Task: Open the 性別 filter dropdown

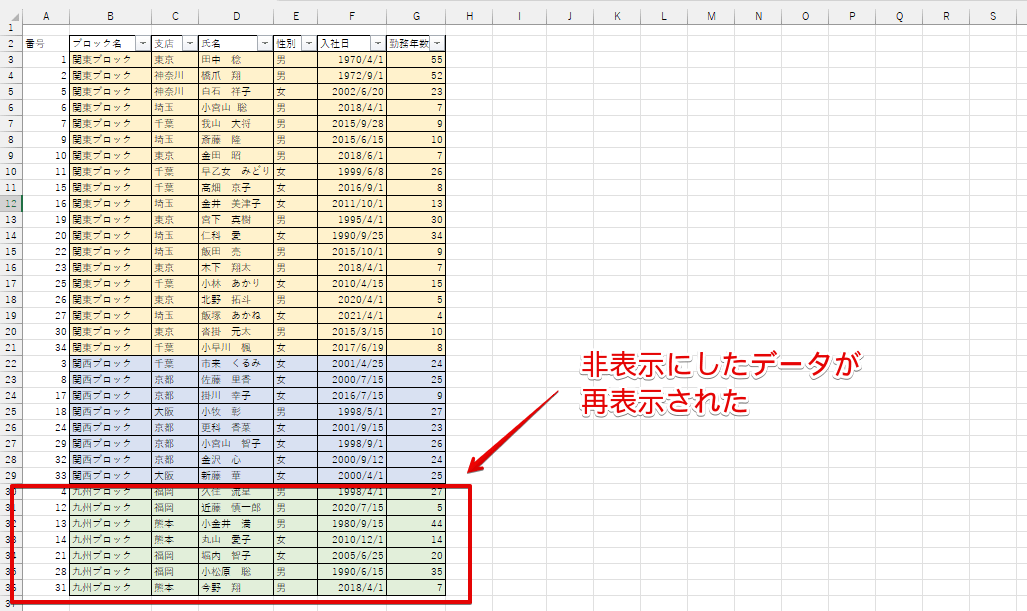Action: pos(308,43)
